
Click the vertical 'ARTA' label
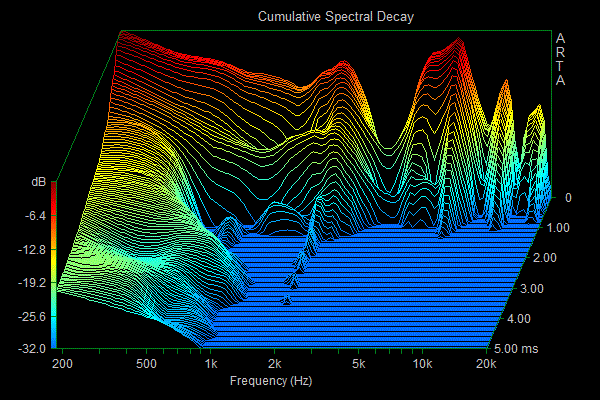coord(560,59)
